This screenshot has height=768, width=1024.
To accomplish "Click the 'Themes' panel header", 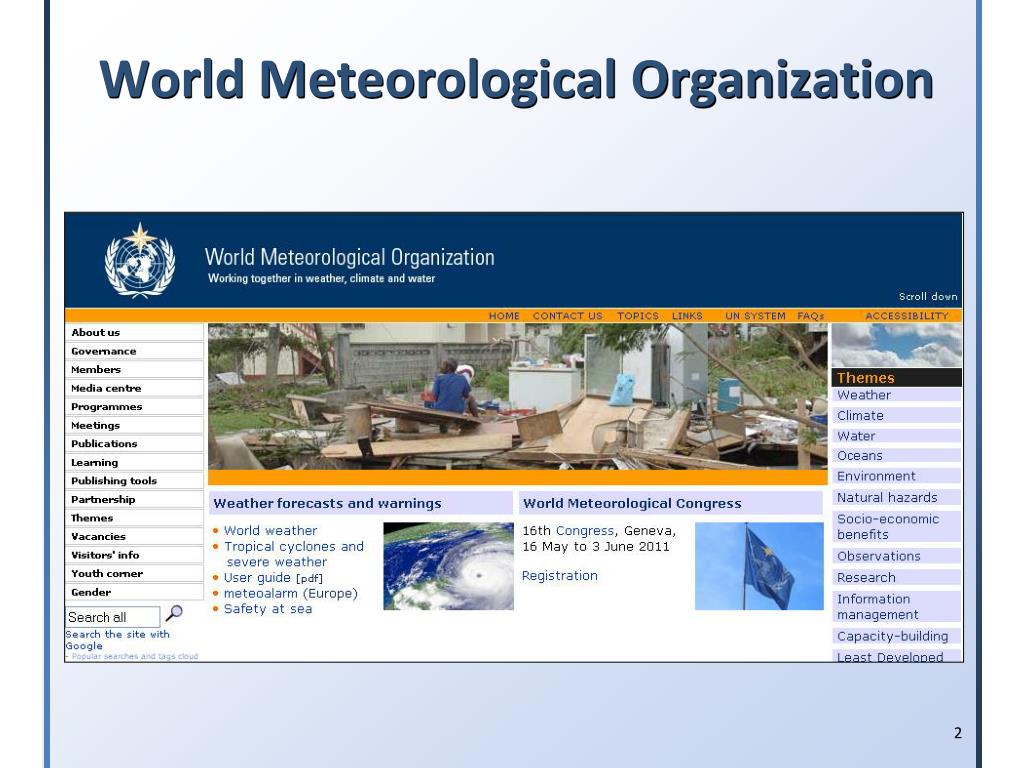I will pos(897,377).
